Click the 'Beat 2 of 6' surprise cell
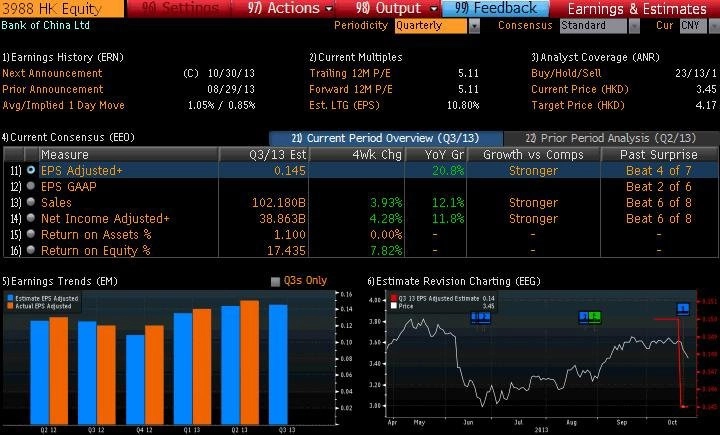 pyautogui.click(x=658, y=186)
